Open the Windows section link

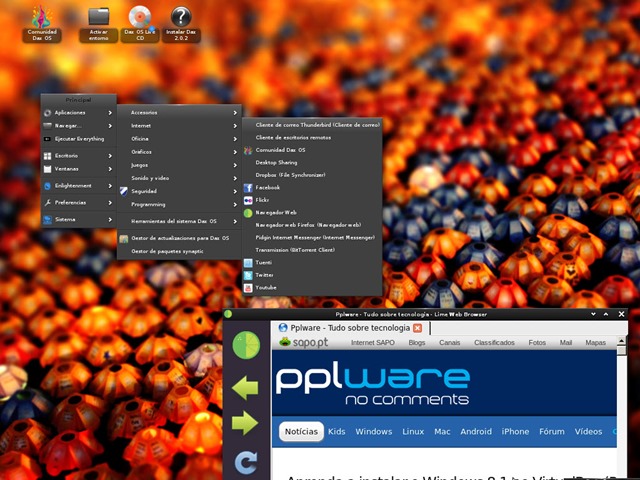tap(373, 432)
